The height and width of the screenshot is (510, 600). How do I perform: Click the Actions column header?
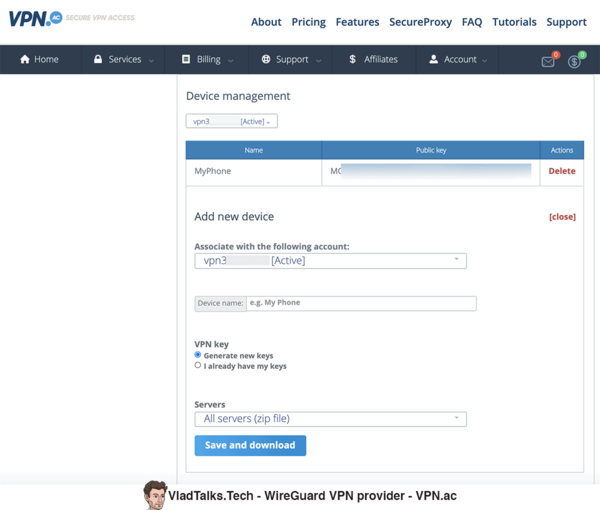click(x=562, y=150)
